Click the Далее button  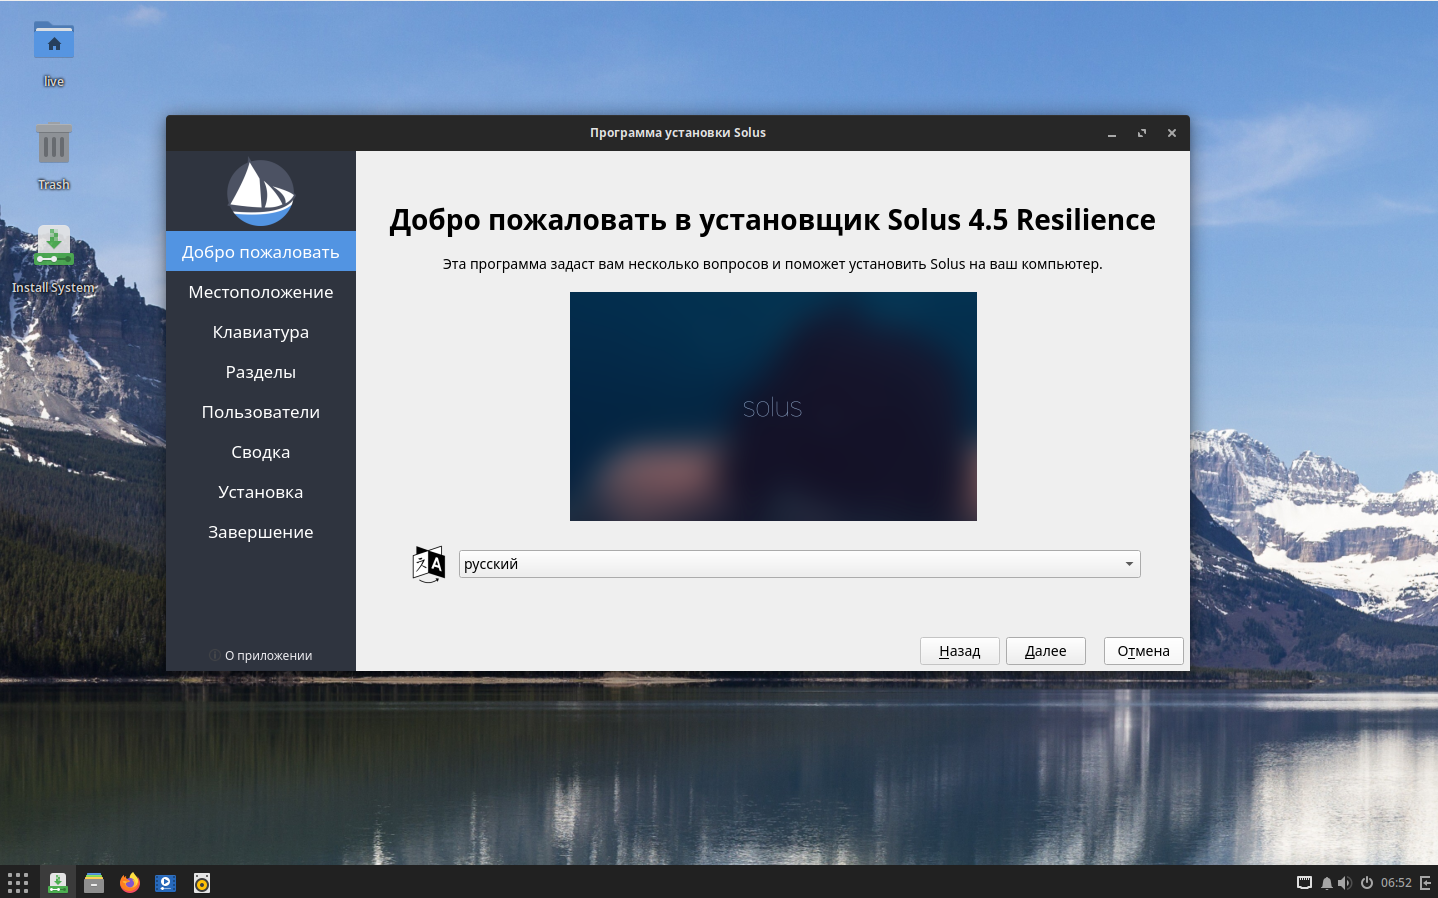tap(1045, 651)
